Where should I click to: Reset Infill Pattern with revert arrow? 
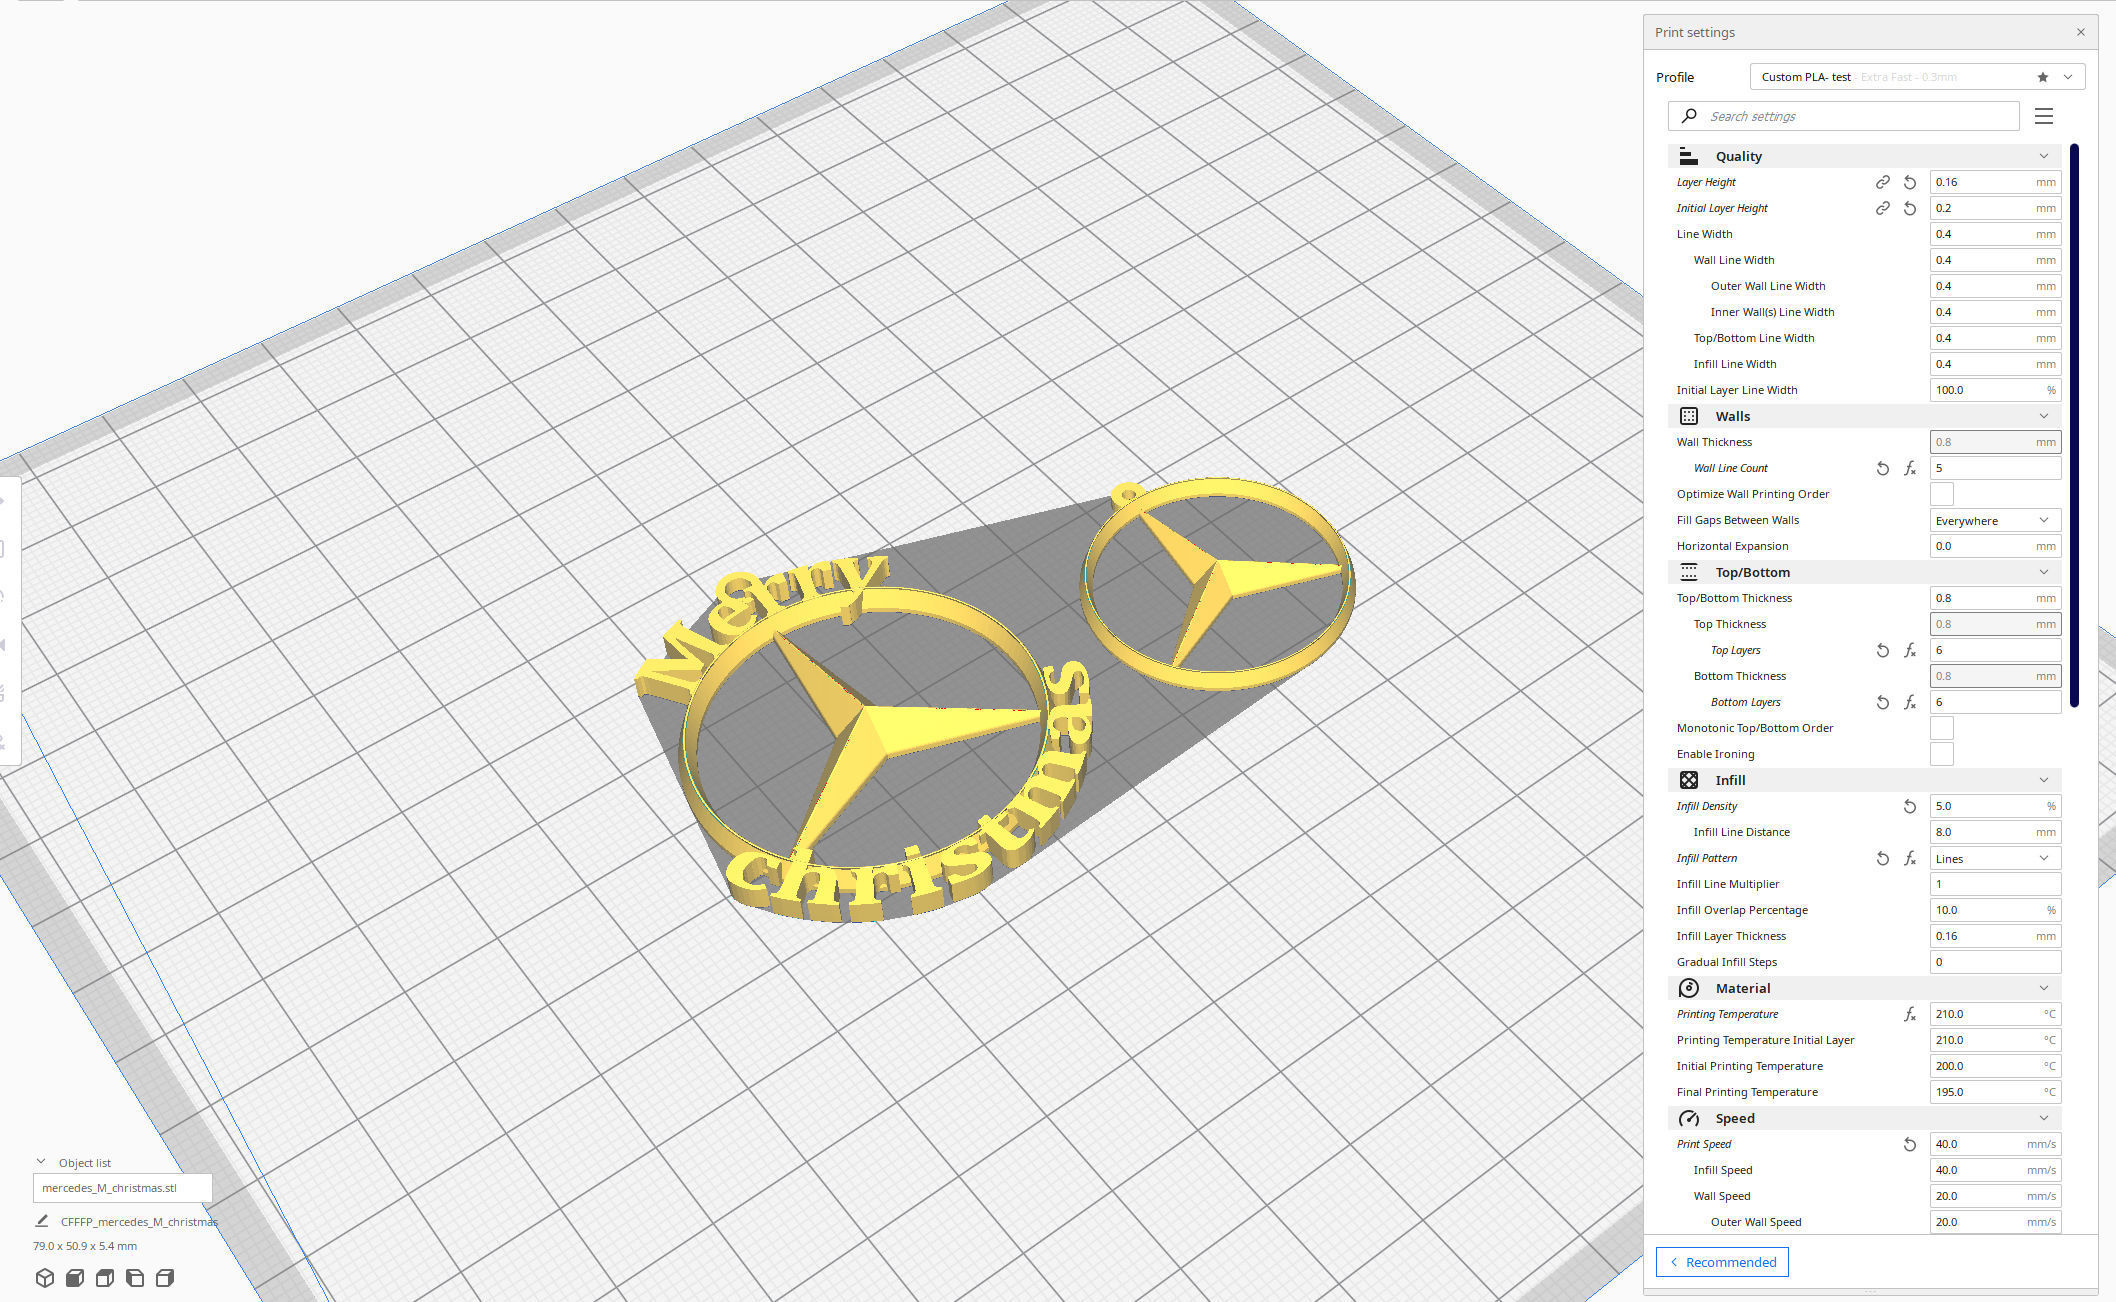tap(1882, 858)
